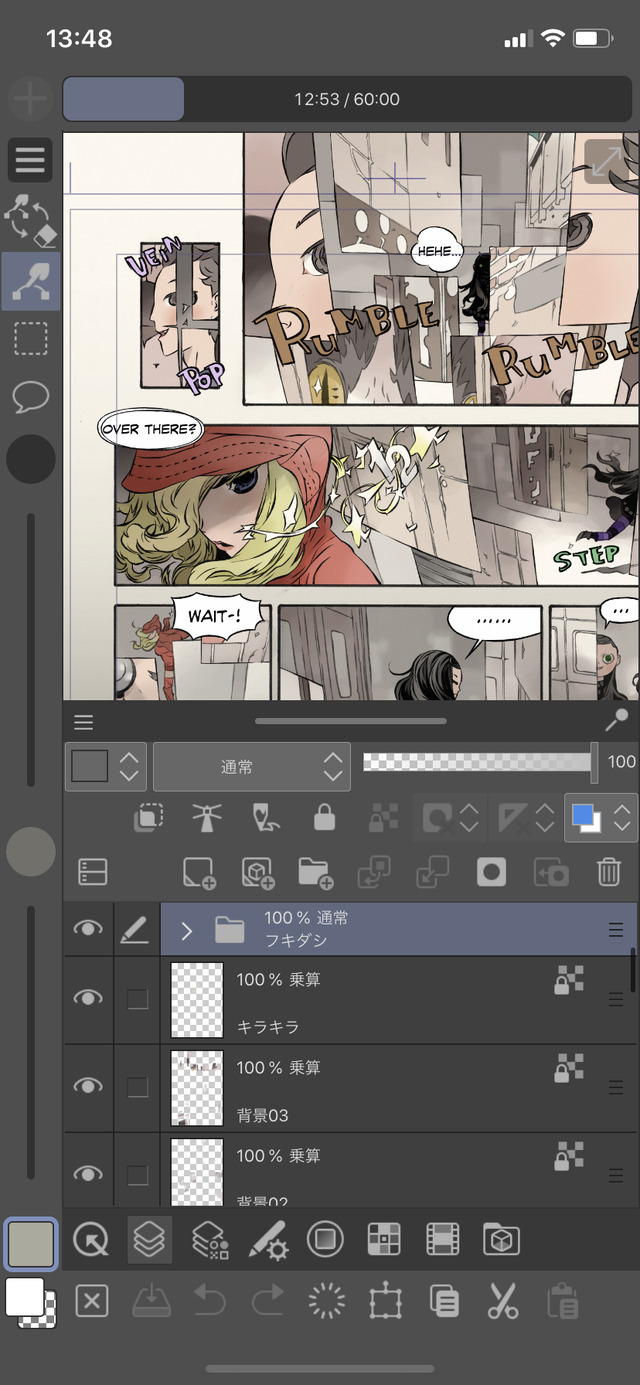Tap the pin icon on layer palette
Image resolution: width=640 pixels, height=1385 pixels.
click(x=617, y=720)
